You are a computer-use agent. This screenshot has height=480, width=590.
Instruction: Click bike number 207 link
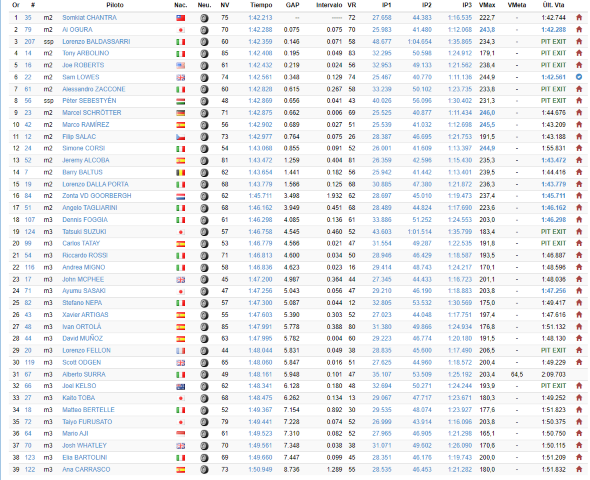coord(30,42)
